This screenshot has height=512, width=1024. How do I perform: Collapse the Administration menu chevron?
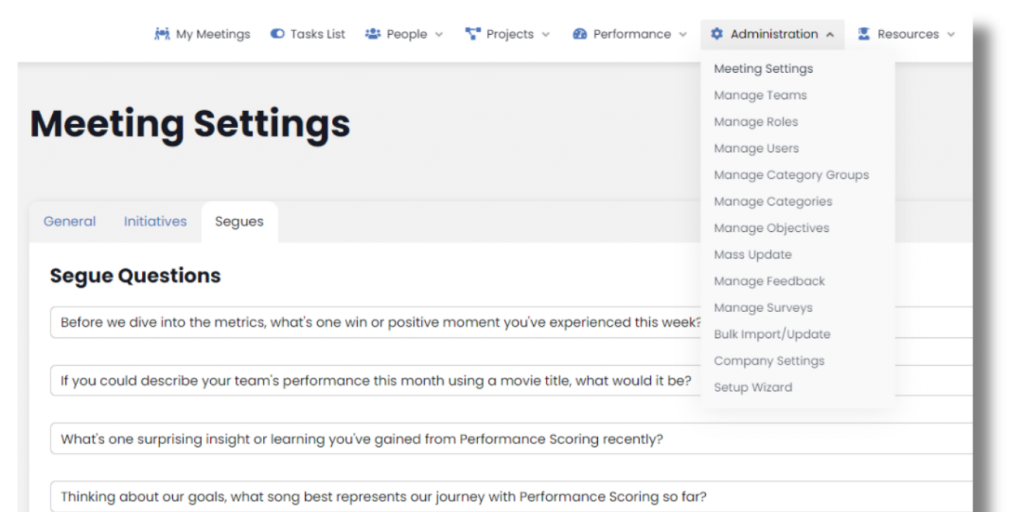tap(830, 35)
